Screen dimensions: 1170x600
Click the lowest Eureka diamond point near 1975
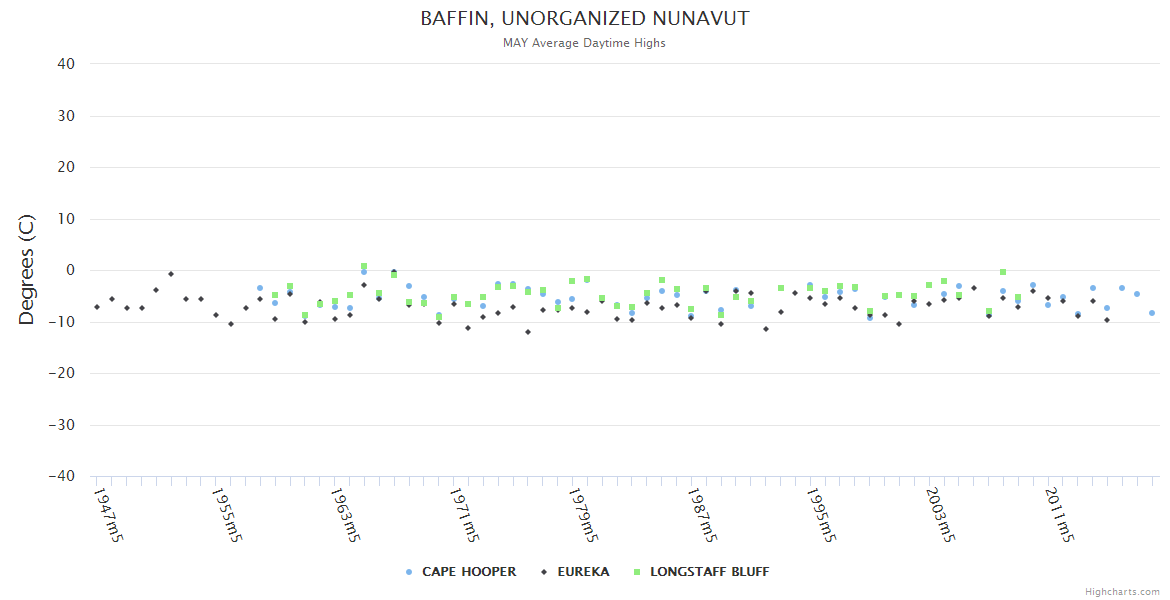tap(528, 332)
